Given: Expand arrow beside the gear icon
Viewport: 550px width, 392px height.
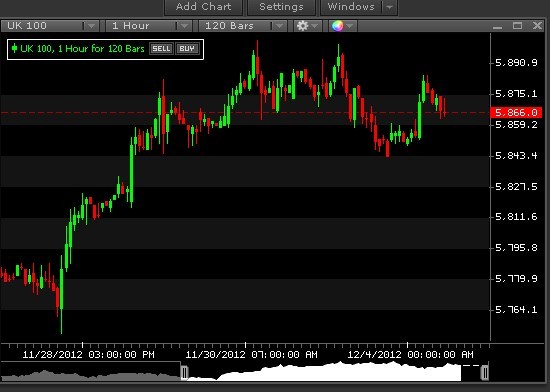Looking at the screenshot, I should (x=315, y=26).
